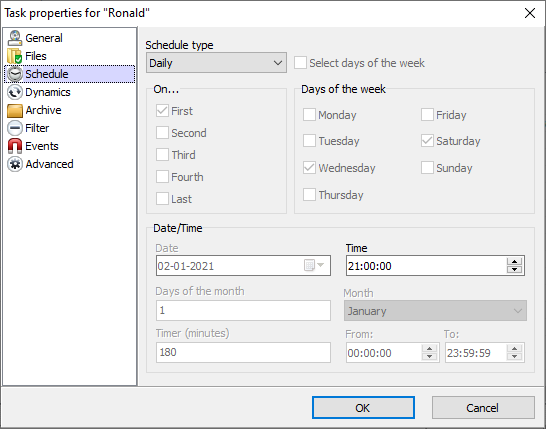Open the Month January dropdown
The width and height of the screenshot is (546, 429).
click(435, 311)
